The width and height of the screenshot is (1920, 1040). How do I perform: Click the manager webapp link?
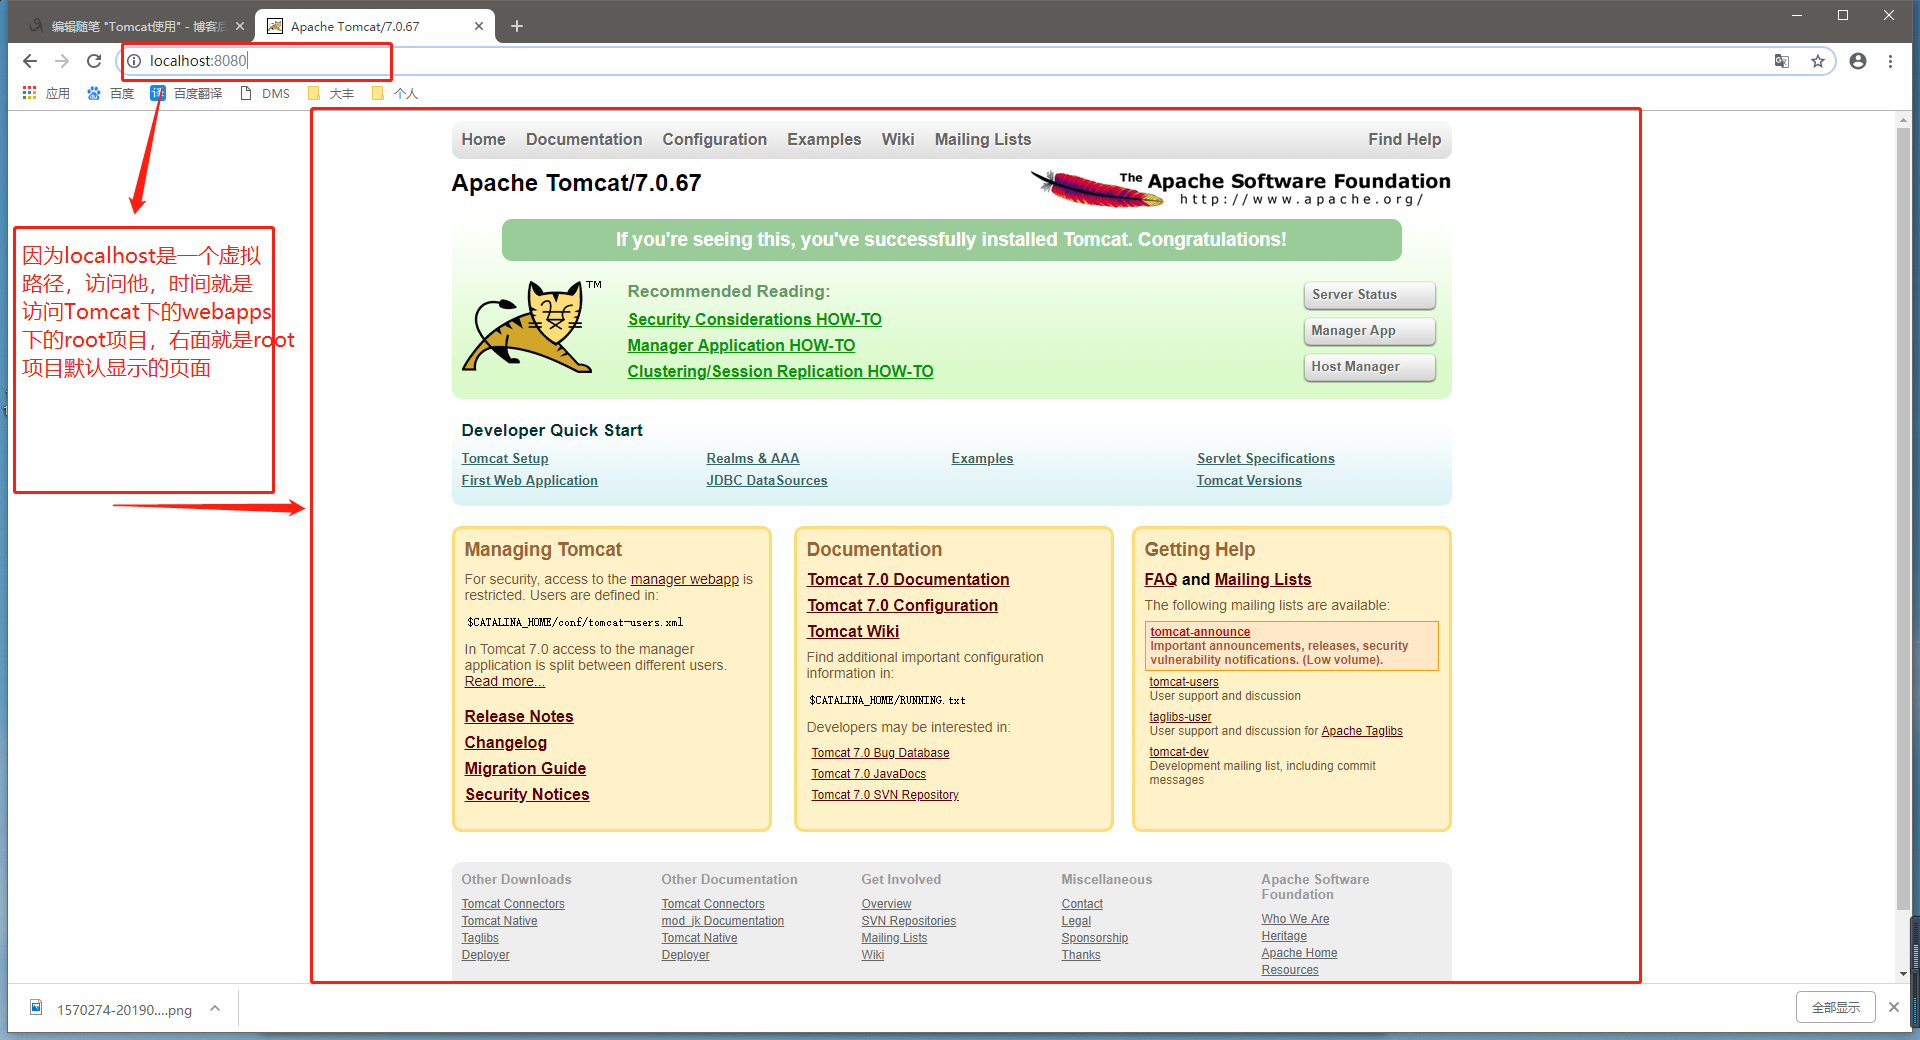[x=685, y=580]
